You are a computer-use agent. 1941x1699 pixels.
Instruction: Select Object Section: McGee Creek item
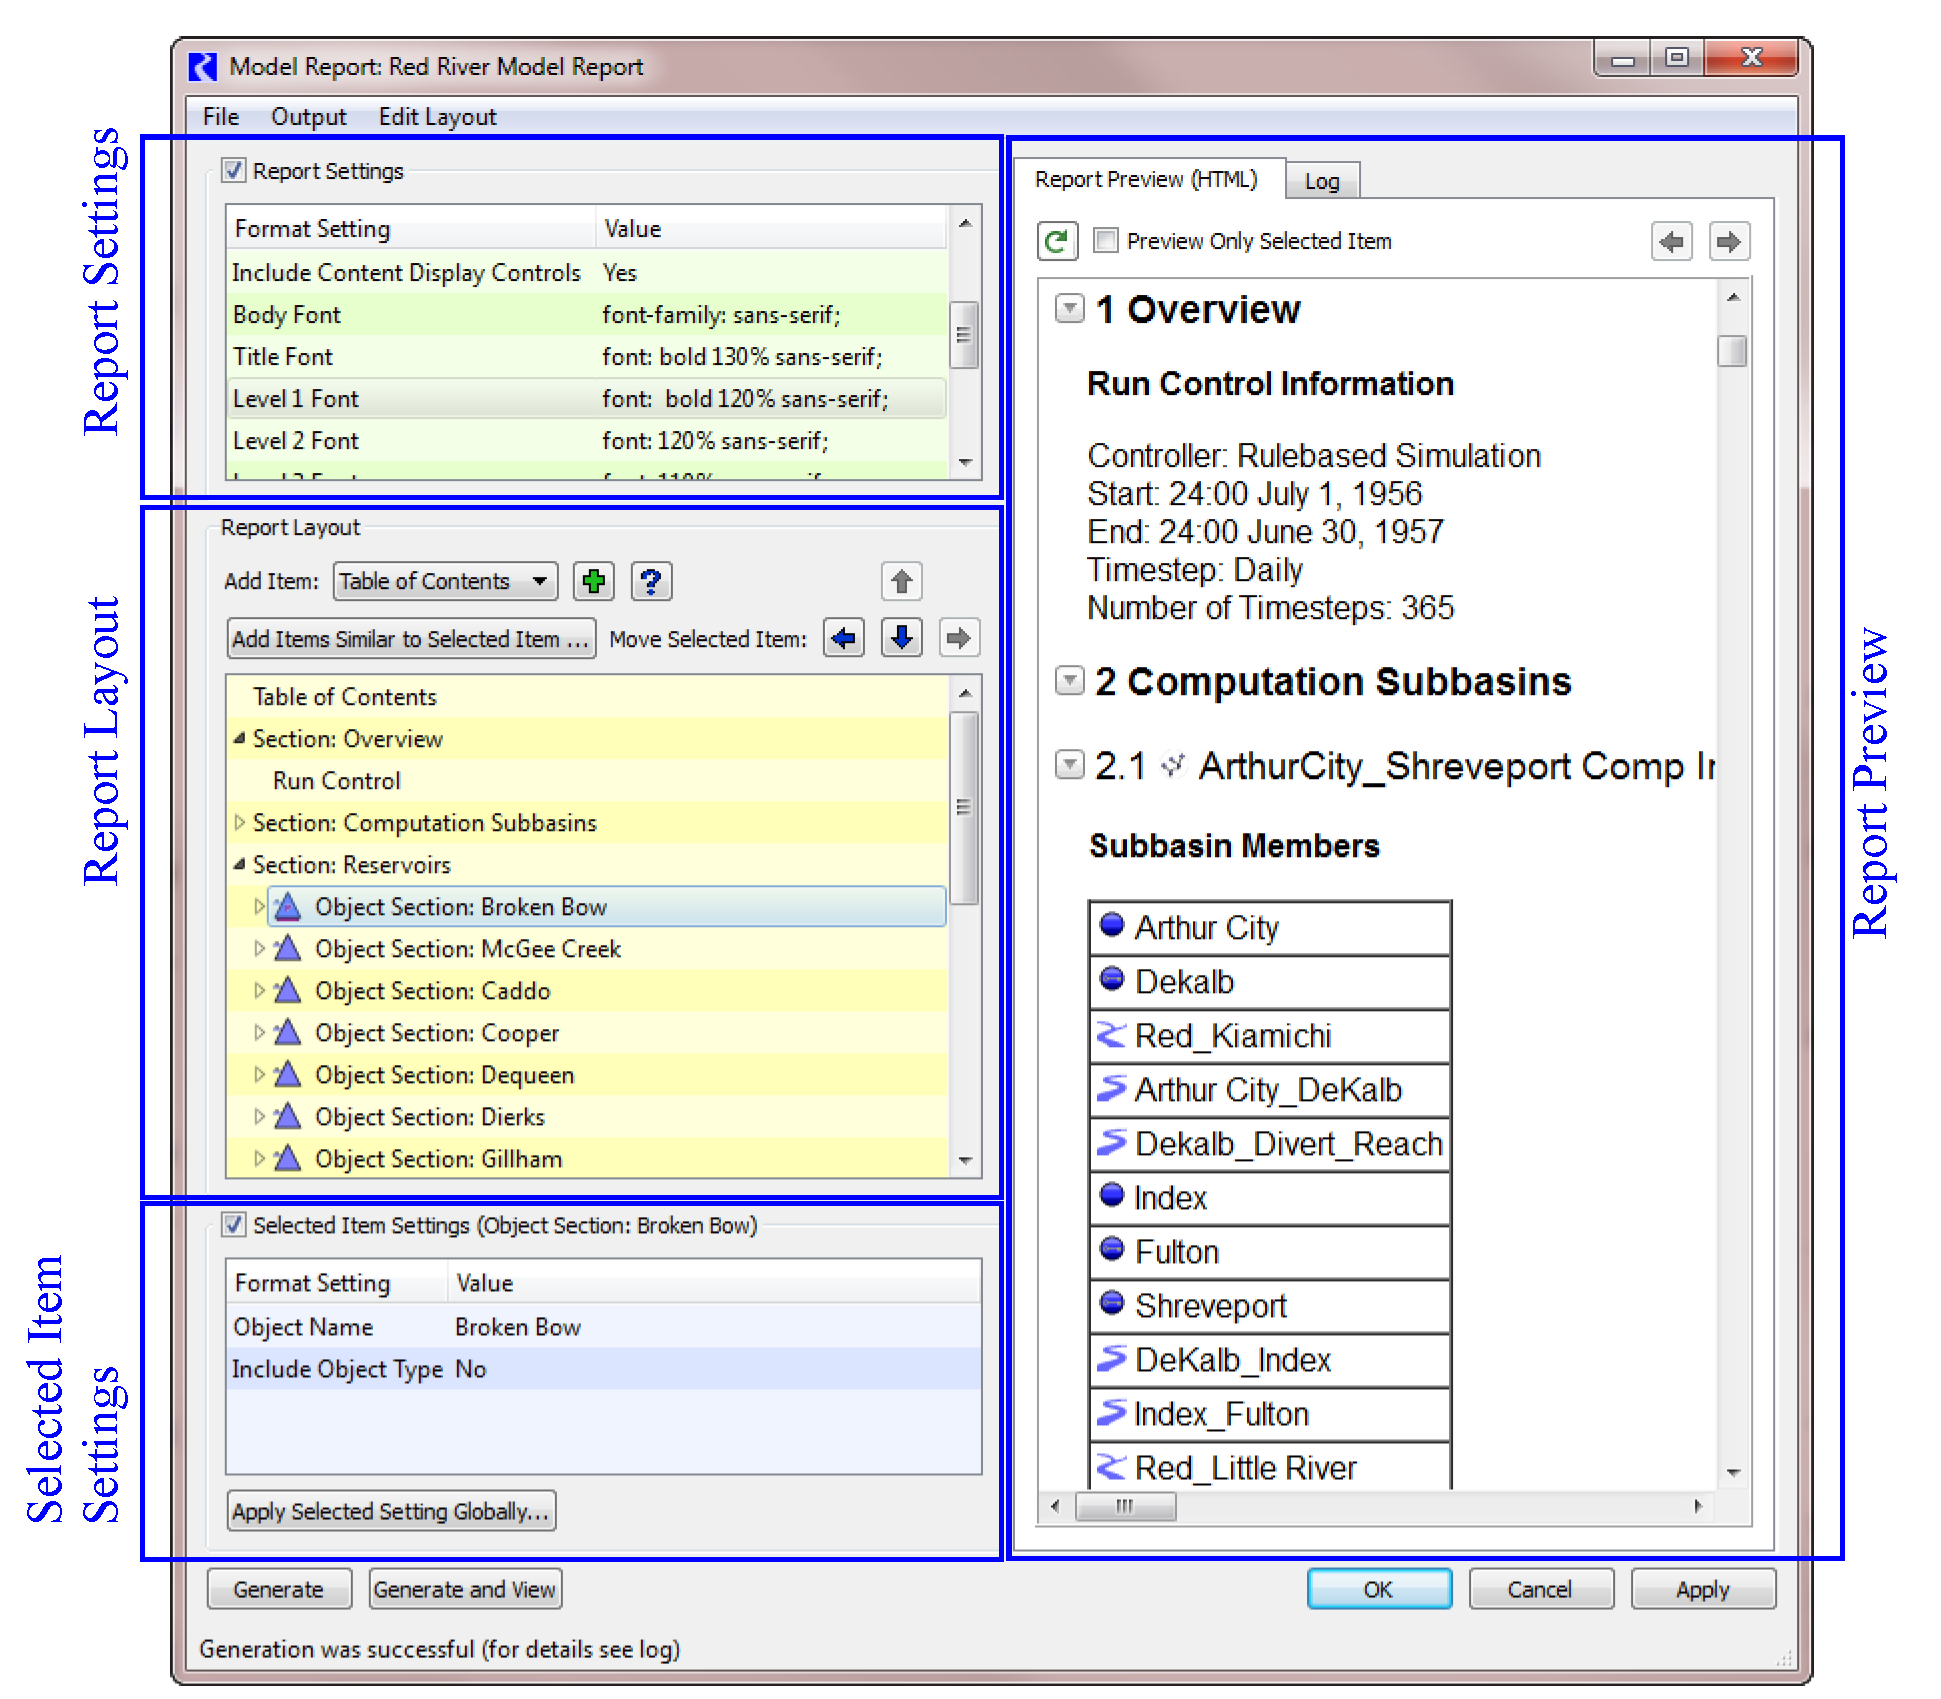[467, 949]
